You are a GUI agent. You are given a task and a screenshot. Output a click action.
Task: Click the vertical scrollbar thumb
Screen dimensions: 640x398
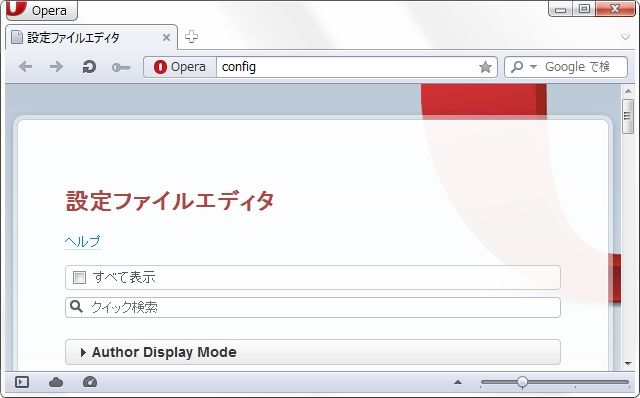pos(628,116)
